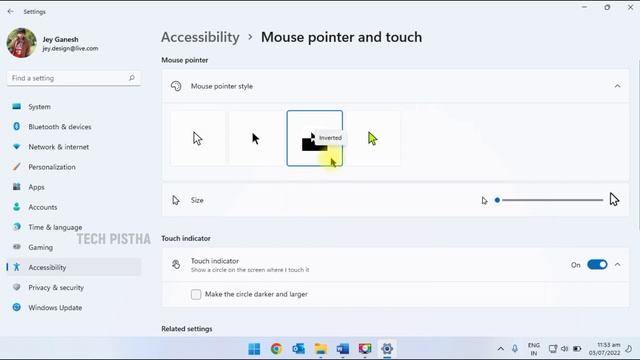Show hidden system tray icons
640x360 pixels.
point(500,349)
